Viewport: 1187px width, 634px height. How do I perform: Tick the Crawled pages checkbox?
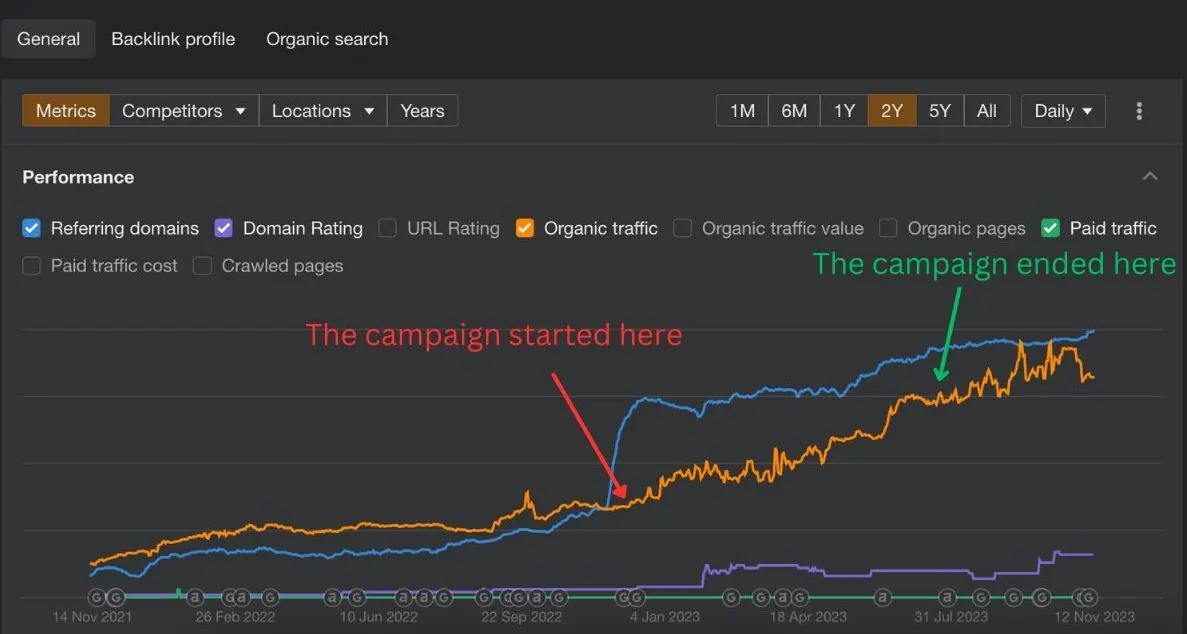(202, 266)
